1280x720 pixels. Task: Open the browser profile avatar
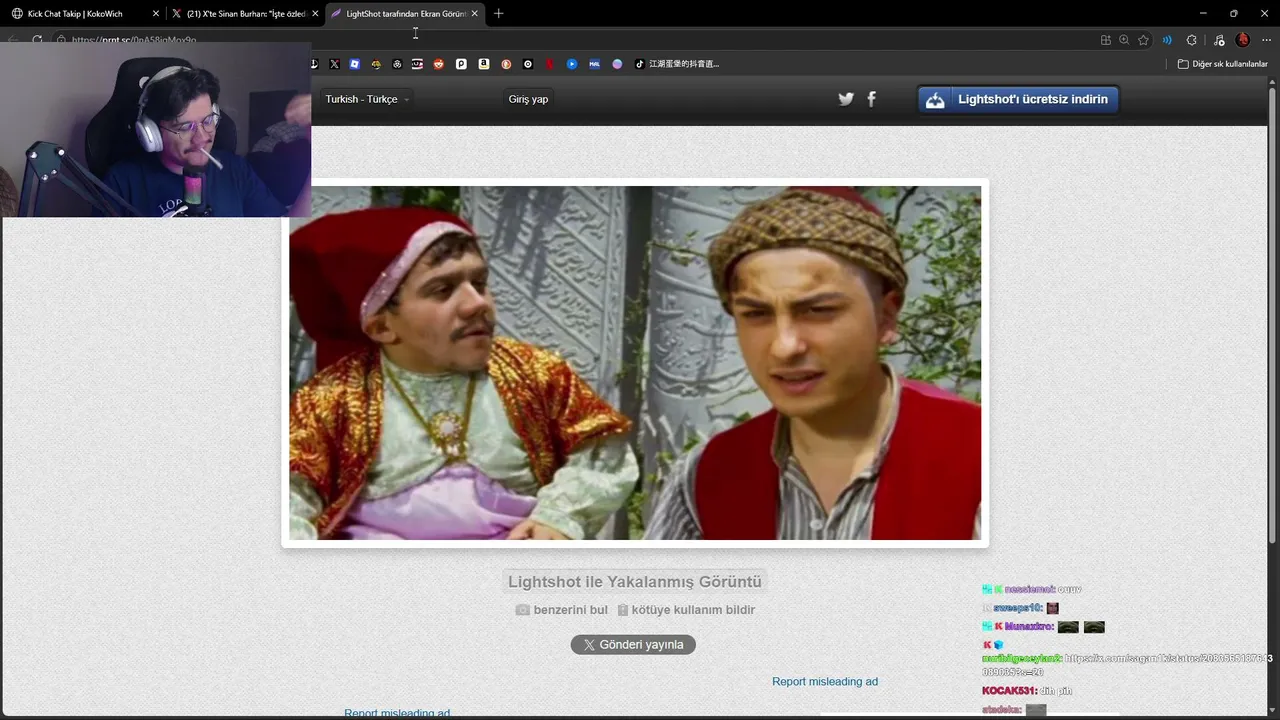[1243, 40]
